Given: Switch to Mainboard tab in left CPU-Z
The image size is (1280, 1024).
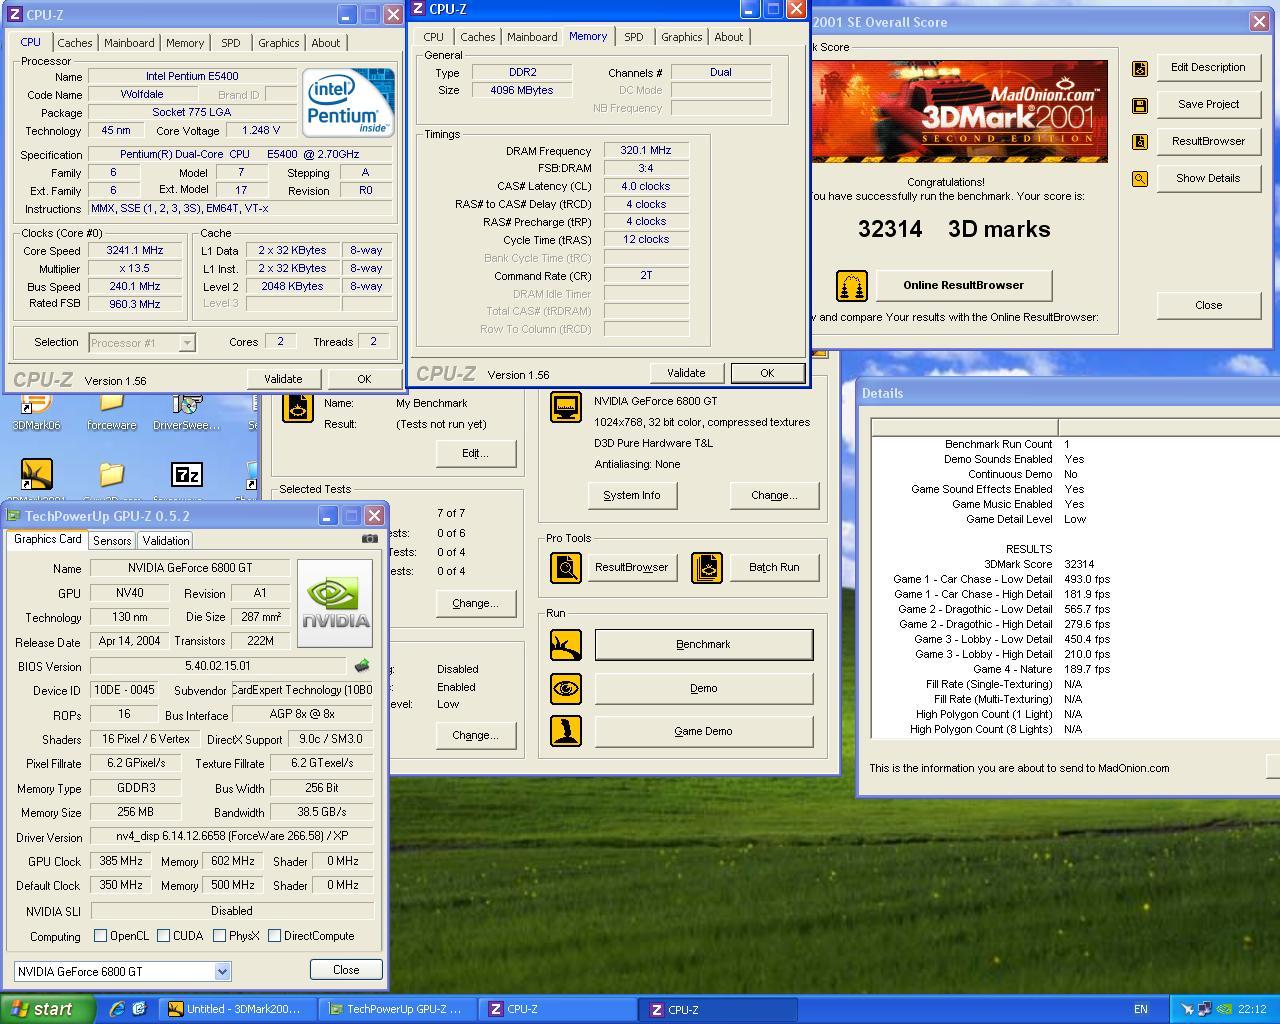Looking at the screenshot, I should [129, 43].
